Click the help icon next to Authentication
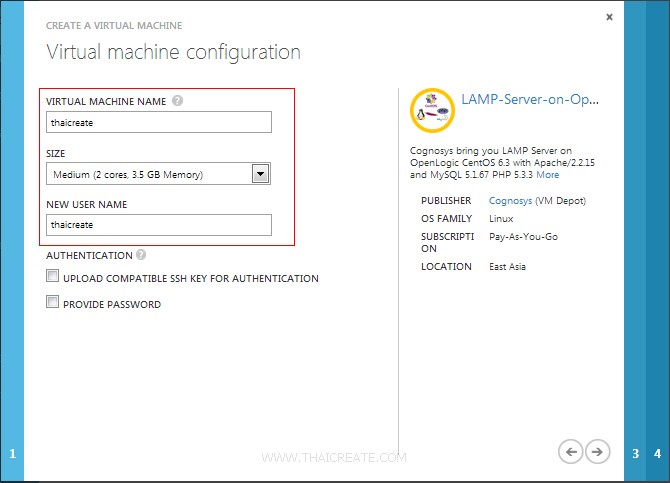670x483 pixels. (x=141, y=255)
